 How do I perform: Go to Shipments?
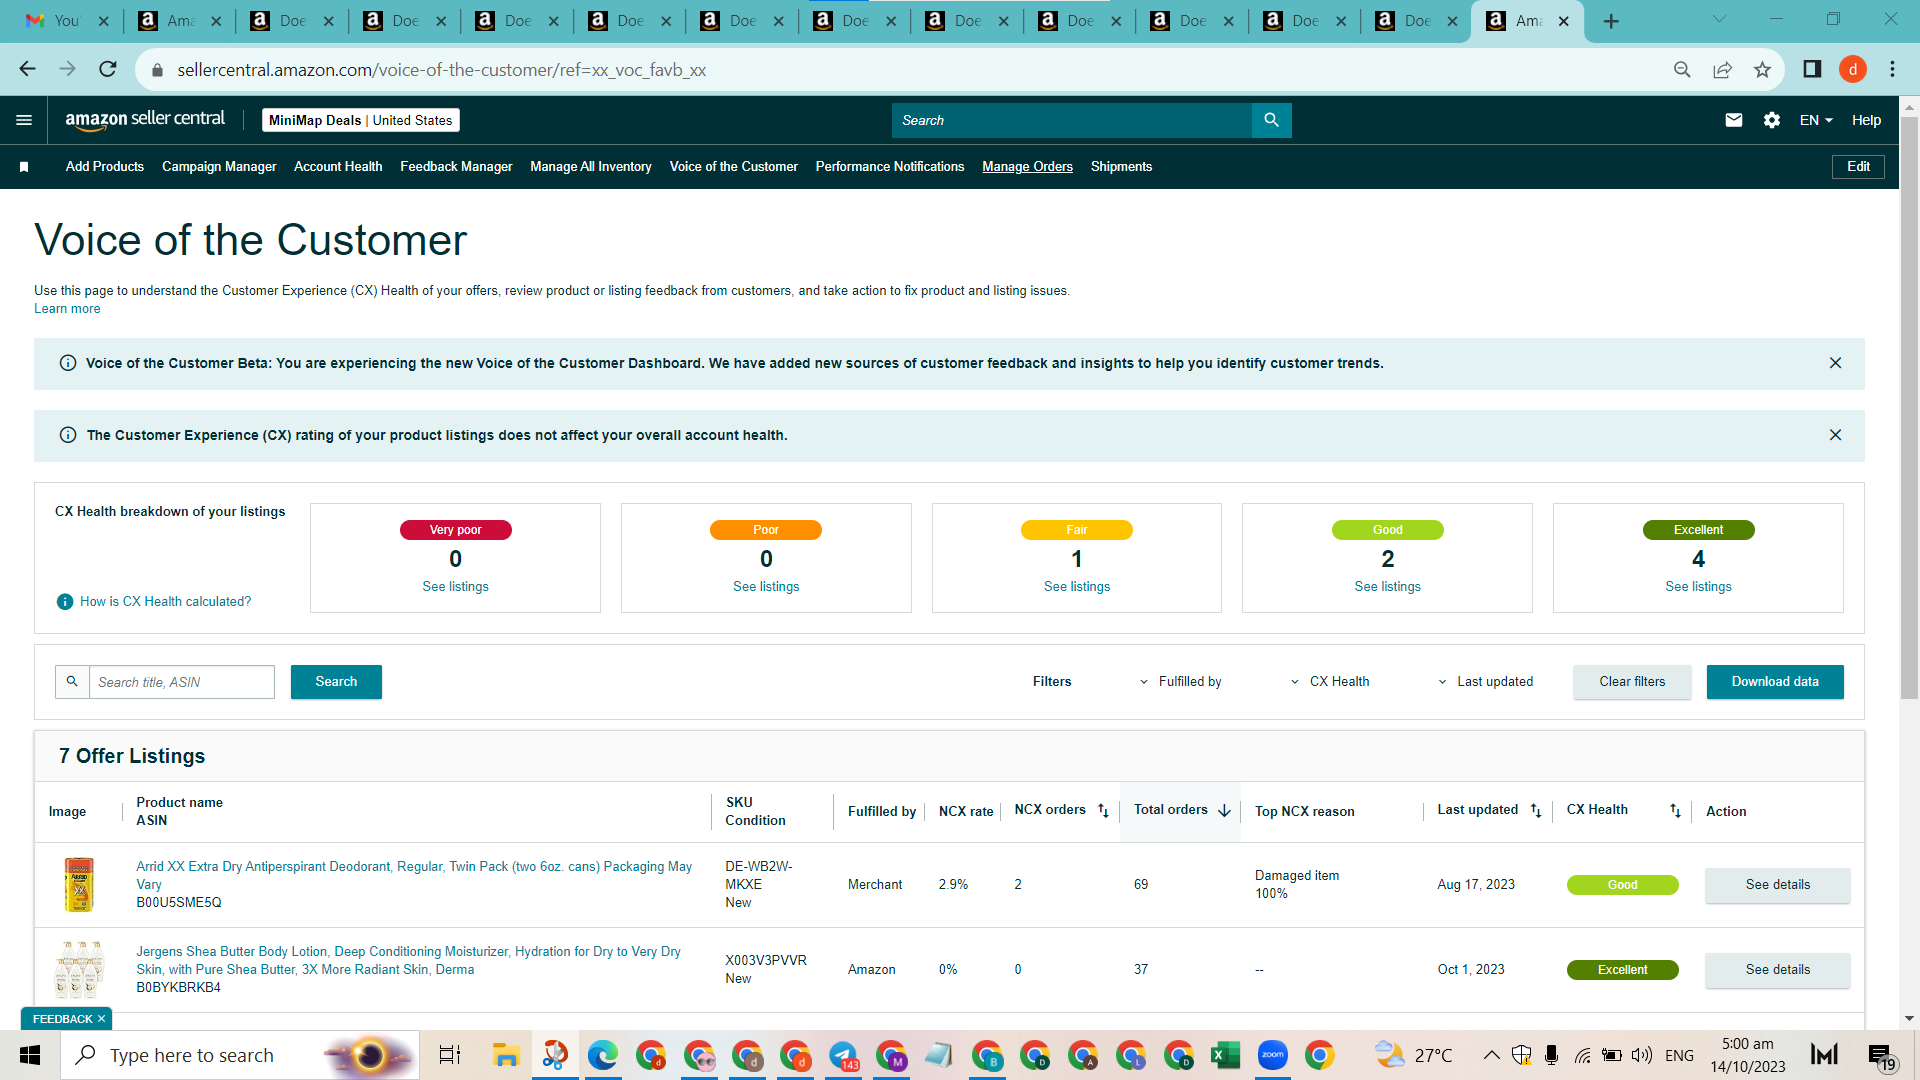click(1121, 167)
